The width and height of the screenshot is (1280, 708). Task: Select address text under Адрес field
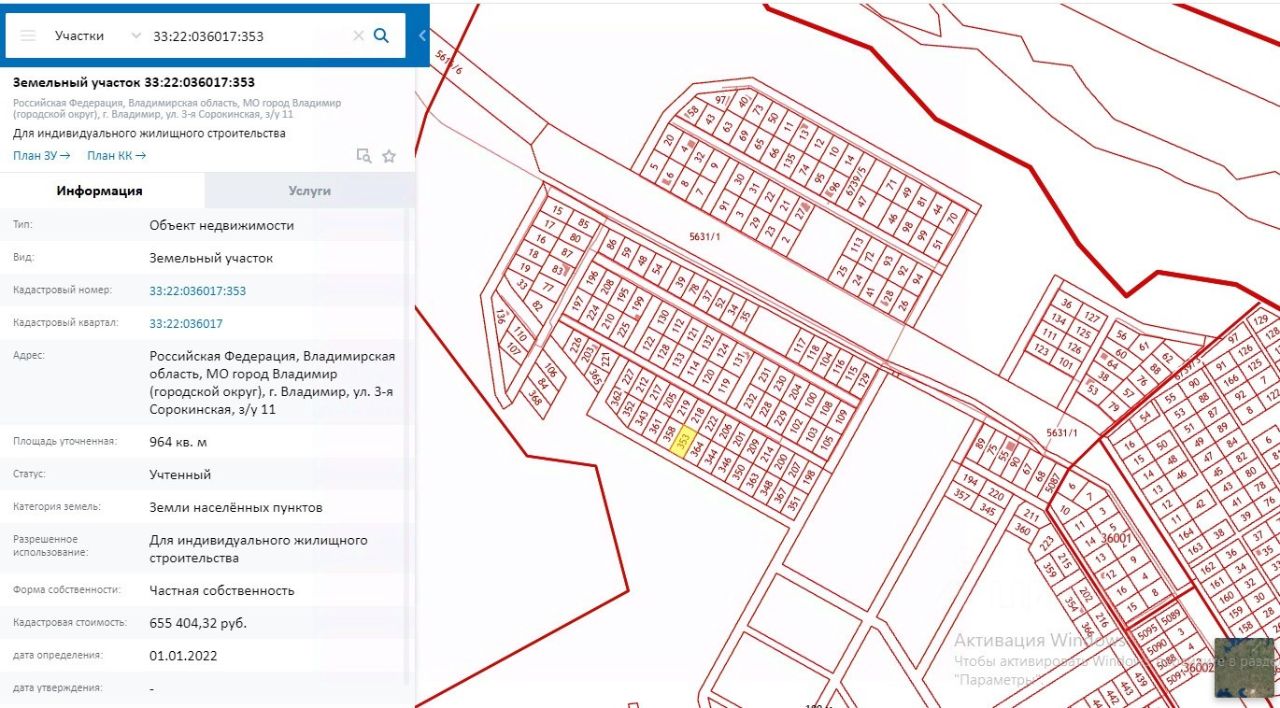pos(272,382)
